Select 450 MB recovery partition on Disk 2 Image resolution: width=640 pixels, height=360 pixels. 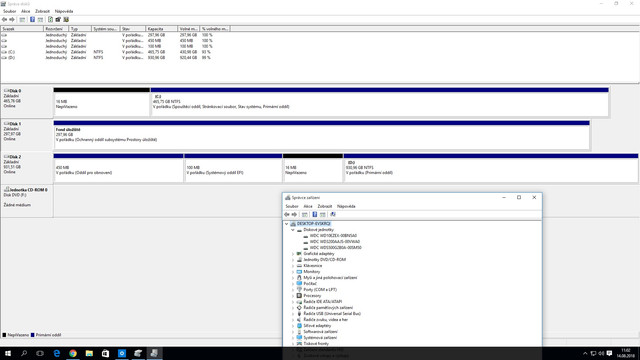[118, 168]
